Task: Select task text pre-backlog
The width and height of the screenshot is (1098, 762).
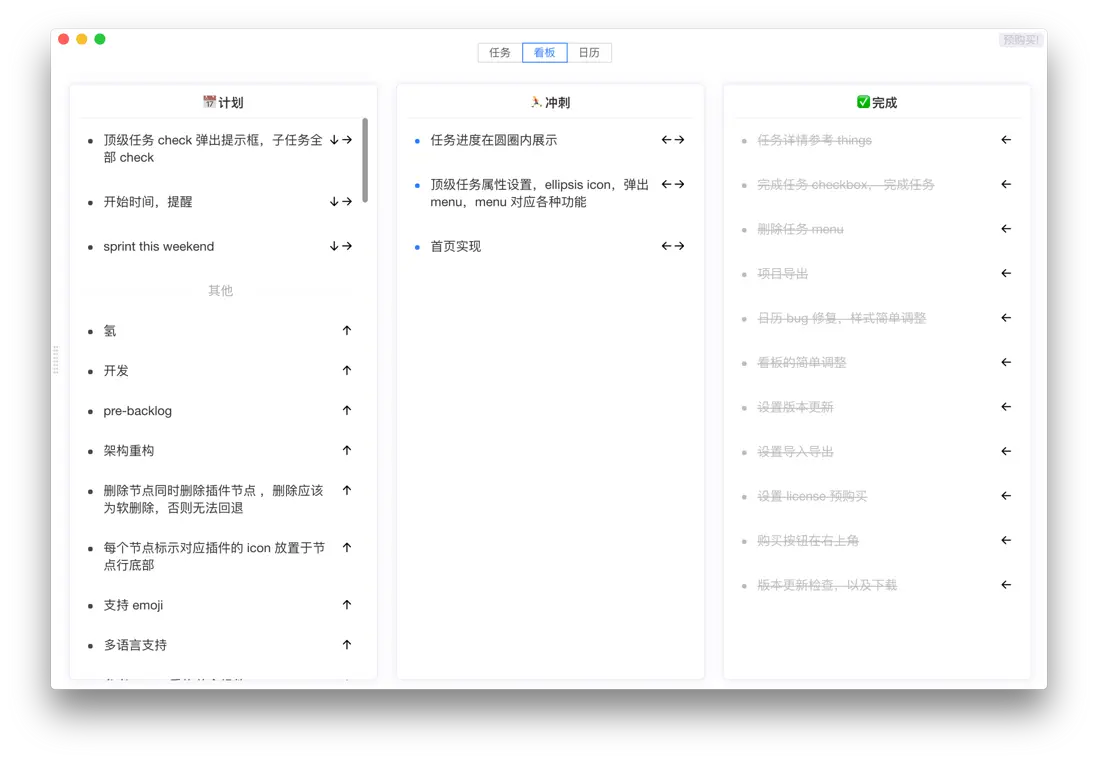Action: [x=137, y=410]
